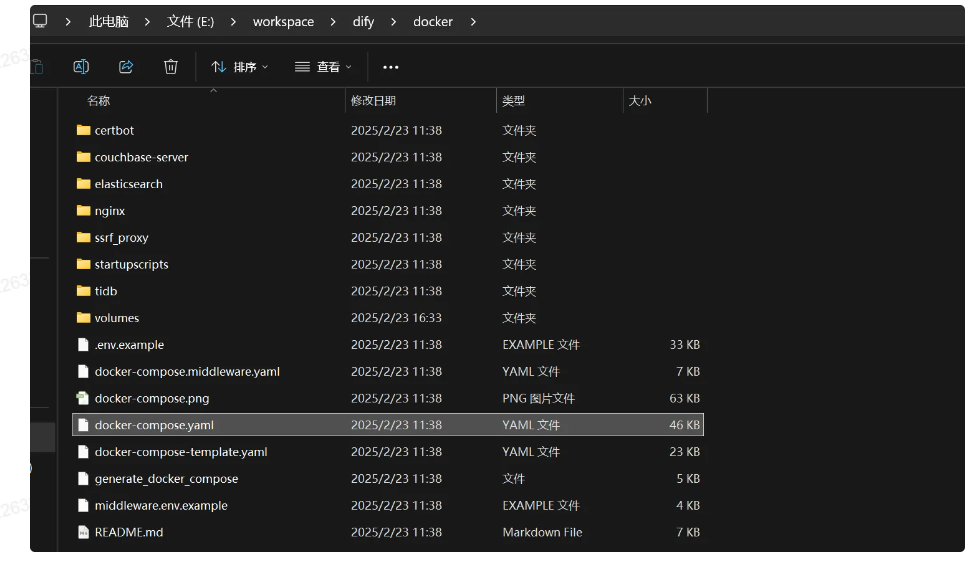Image resolution: width=967 pixels, height=567 pixels.
Task: Sort by the 大小 column header
Action: click(640, 101)
